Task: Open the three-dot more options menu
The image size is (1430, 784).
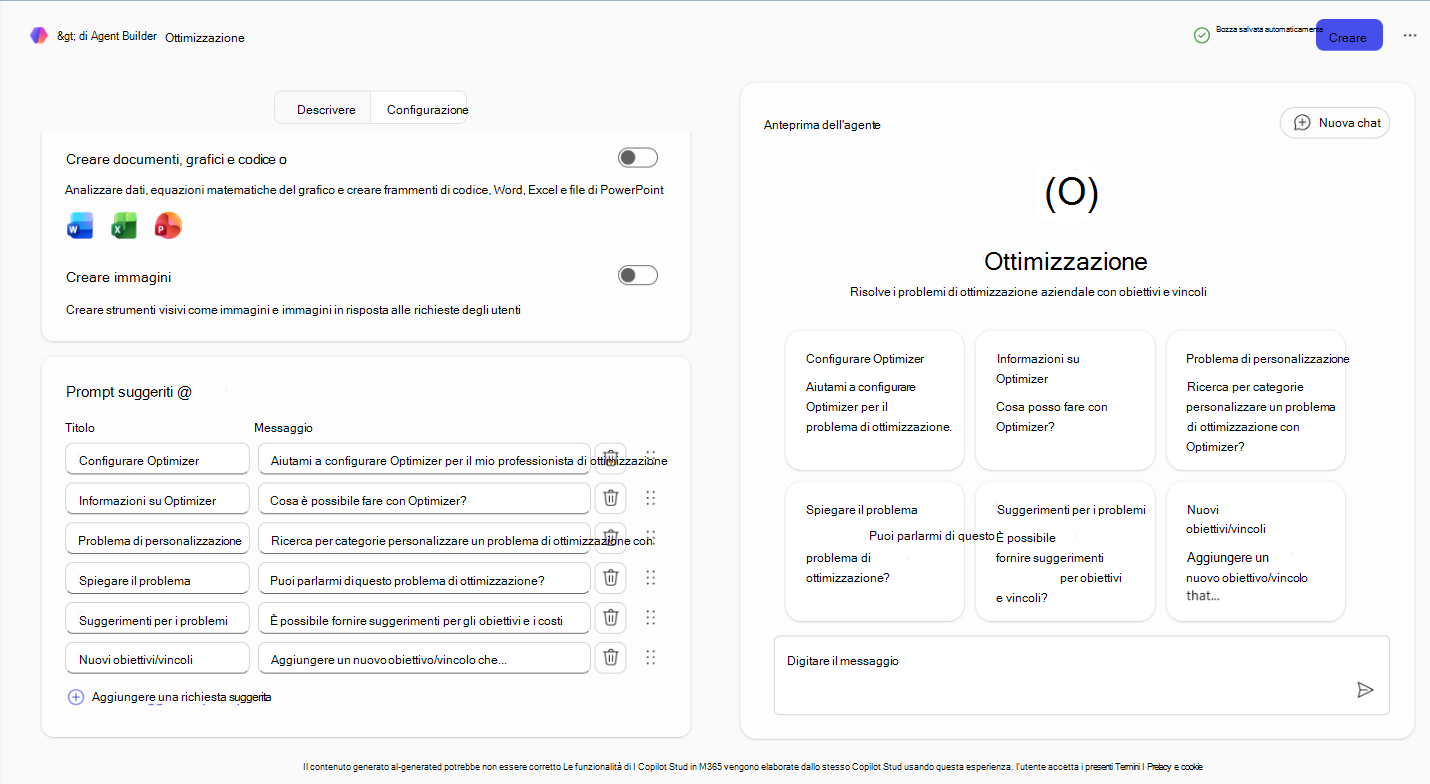Action: [x=1410, y=35]
